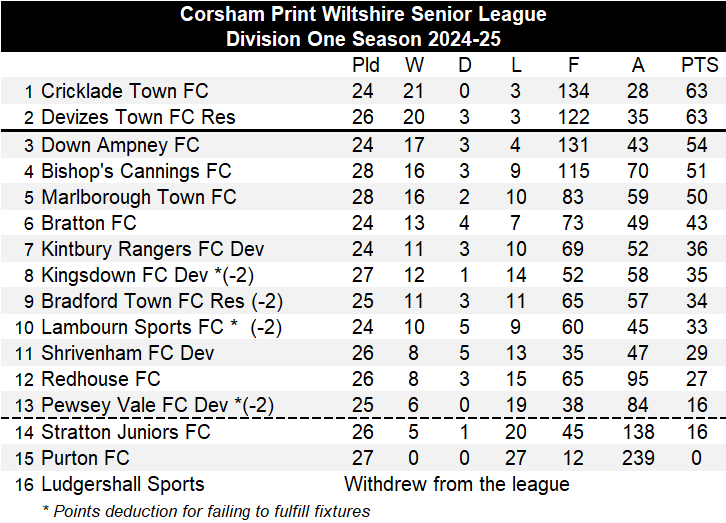726x523 pixels.
Task: Click the points deduction footnote text
Action: [206, 511]
